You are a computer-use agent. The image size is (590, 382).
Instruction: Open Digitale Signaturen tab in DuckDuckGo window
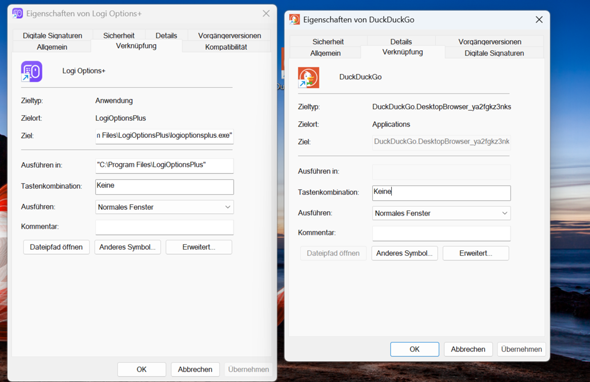(494, 53)
